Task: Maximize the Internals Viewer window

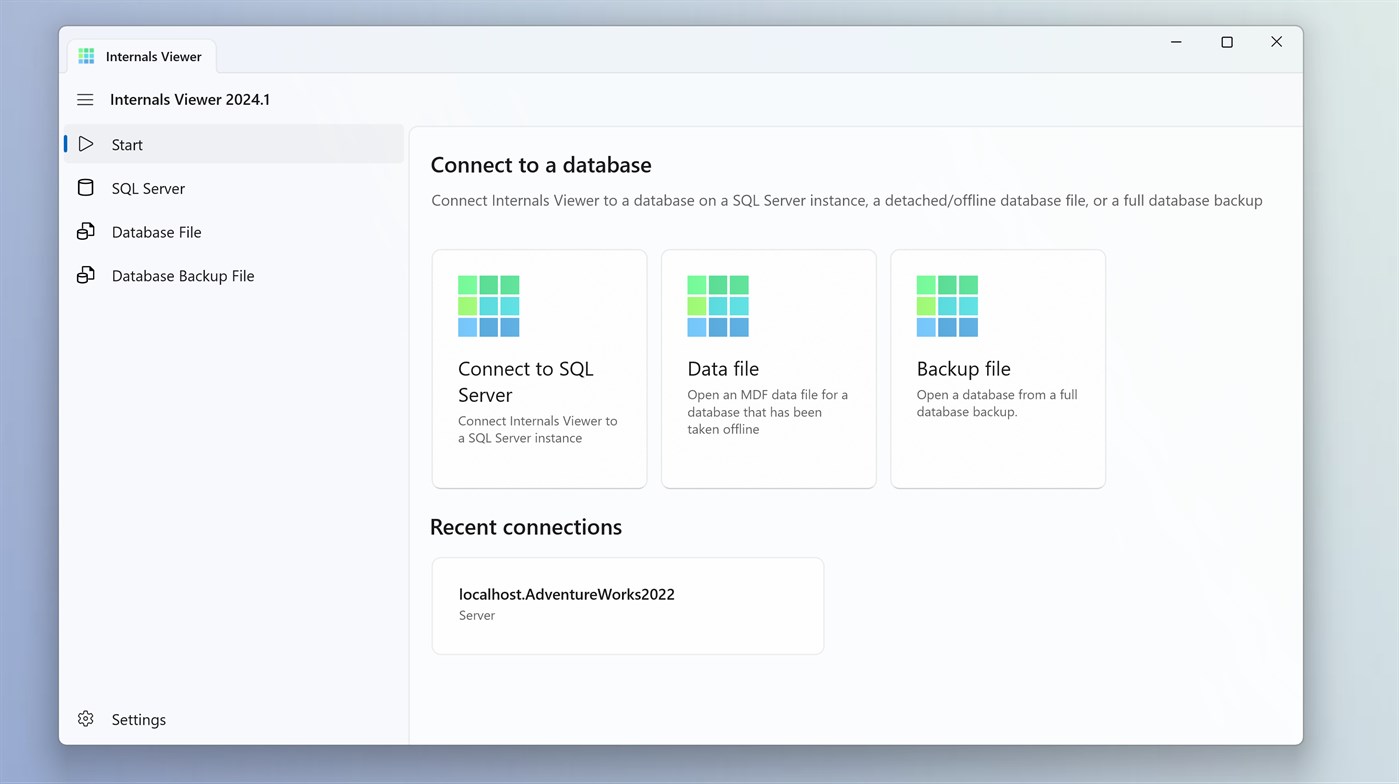Action: click(x=1227, y=42)
